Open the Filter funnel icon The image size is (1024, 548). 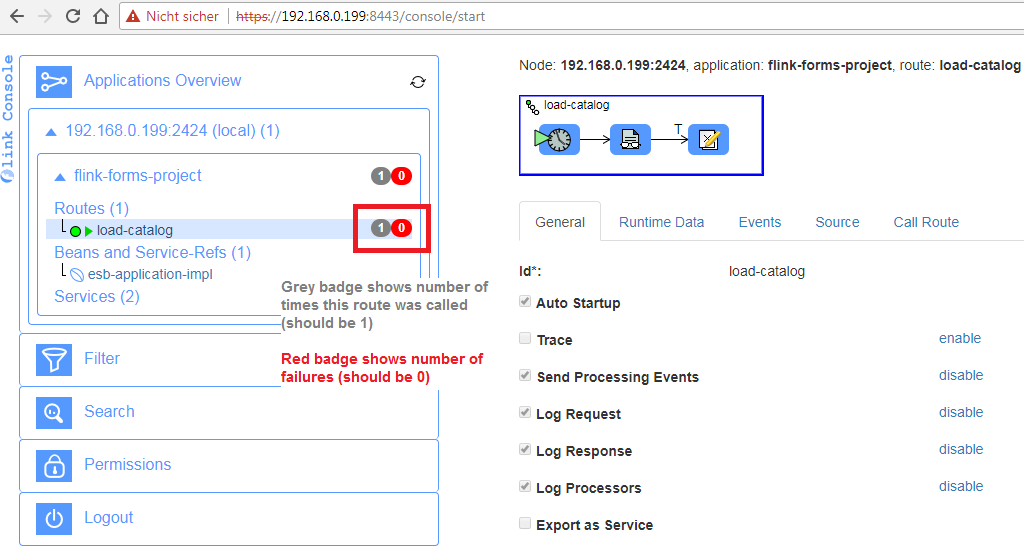(x=52, y=359)
